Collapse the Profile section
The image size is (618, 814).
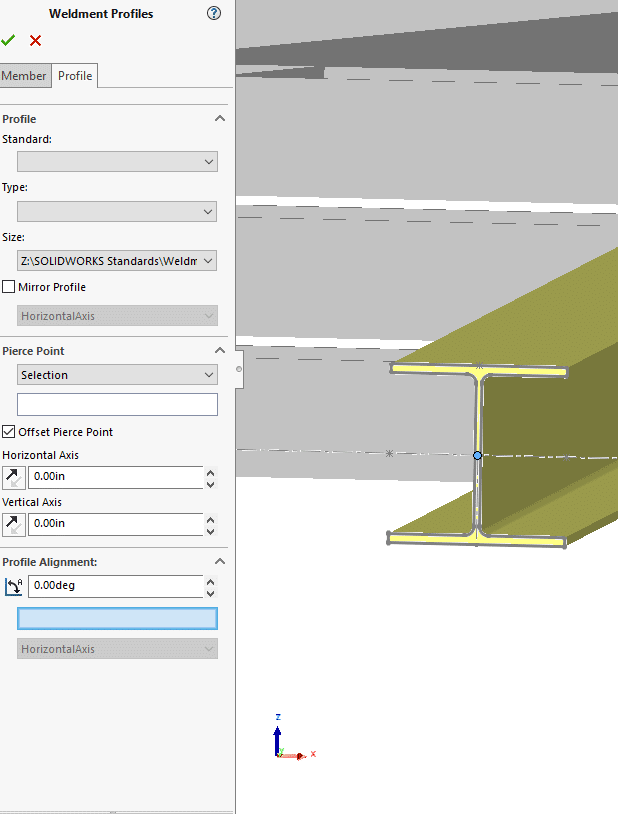pyautogui.click(x=220, y=119)
